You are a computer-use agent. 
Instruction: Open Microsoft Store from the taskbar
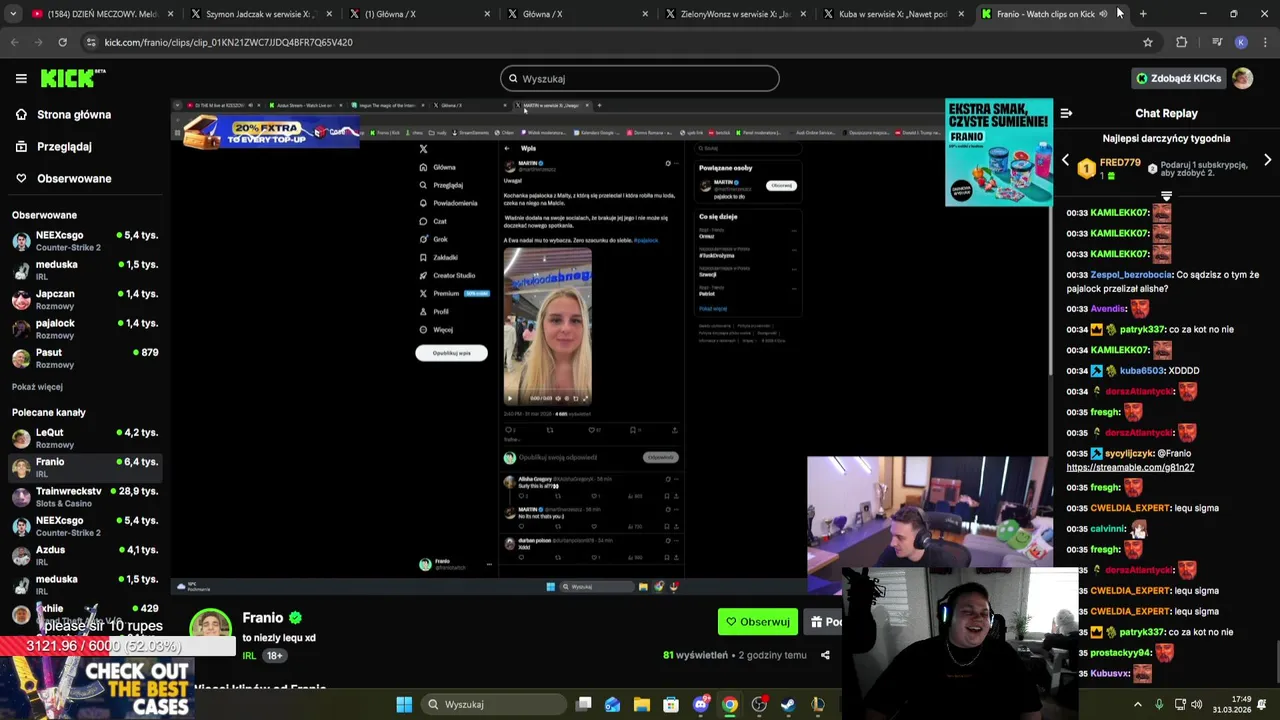[671, 704]
